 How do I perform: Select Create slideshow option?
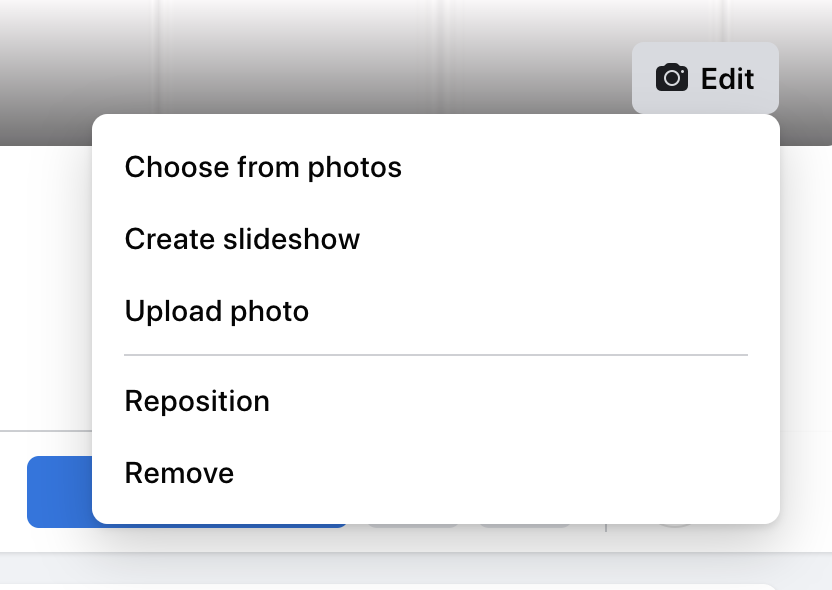(x=242, y=239)
